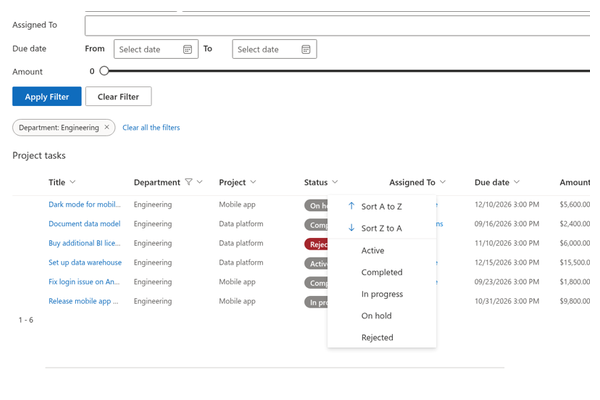Click inside the Assigned To input field
600x400 pixels.
337,26
